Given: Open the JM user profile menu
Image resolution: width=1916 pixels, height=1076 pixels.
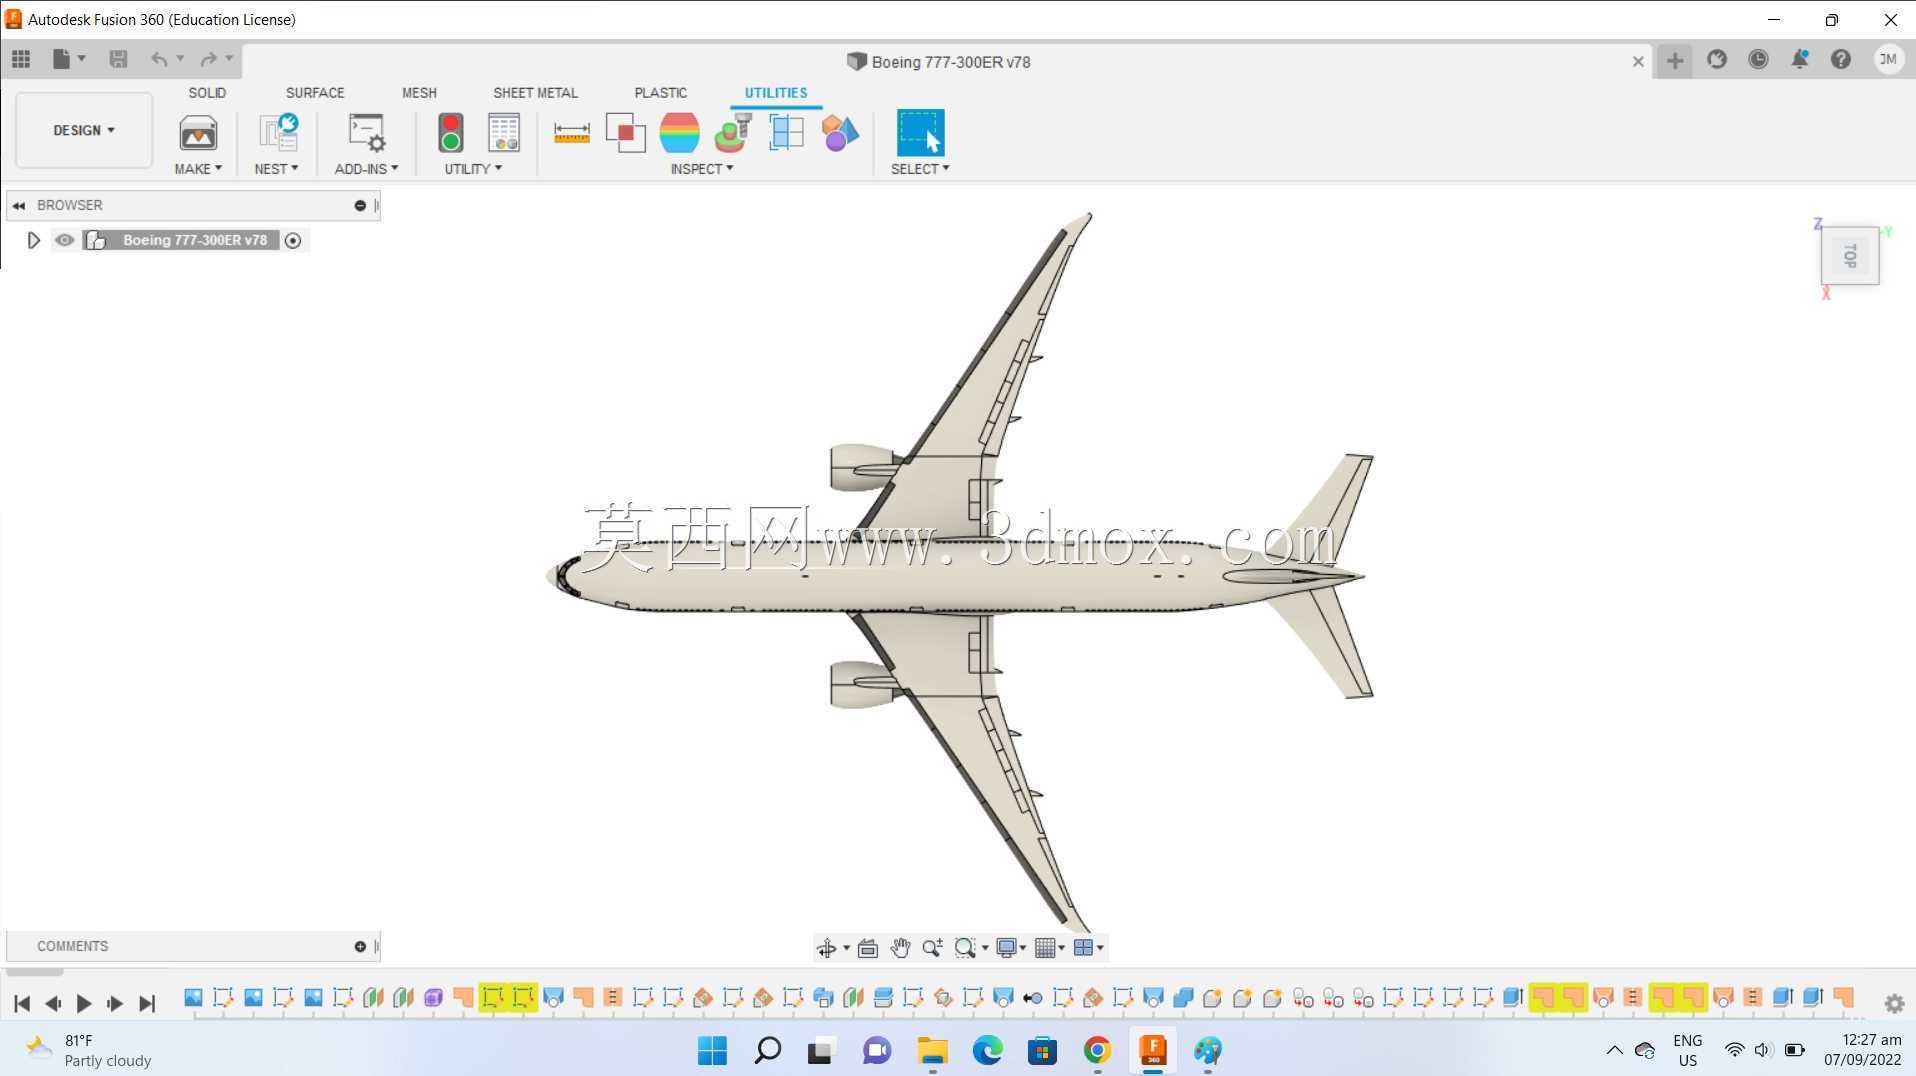Looking at the screenshot, I should (x=1888, y=60).
